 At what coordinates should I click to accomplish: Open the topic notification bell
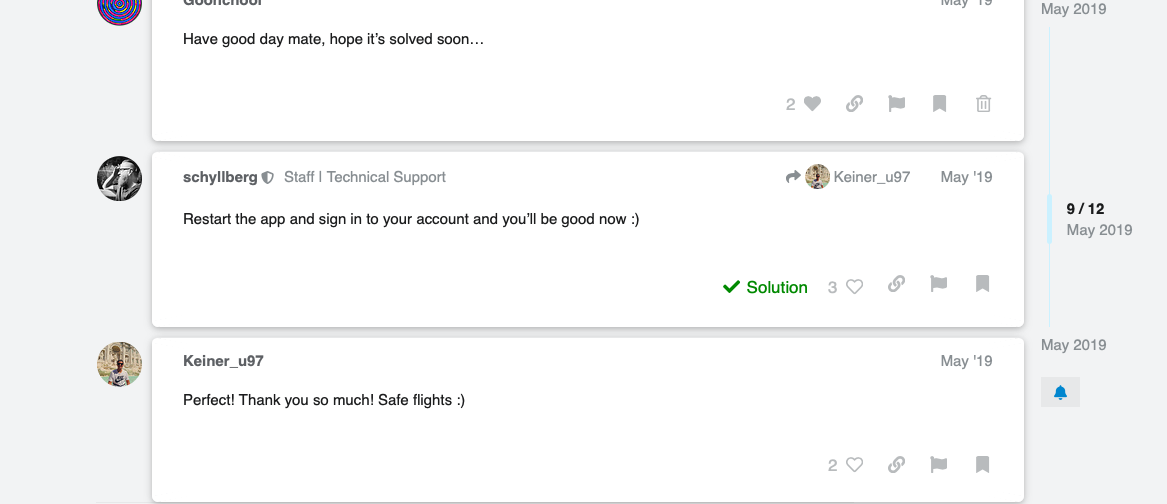tap(1060, 393)
